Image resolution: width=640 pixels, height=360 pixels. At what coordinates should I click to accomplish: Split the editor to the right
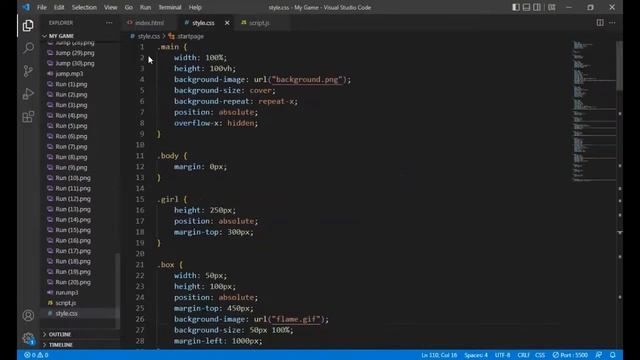click(600, 23)
